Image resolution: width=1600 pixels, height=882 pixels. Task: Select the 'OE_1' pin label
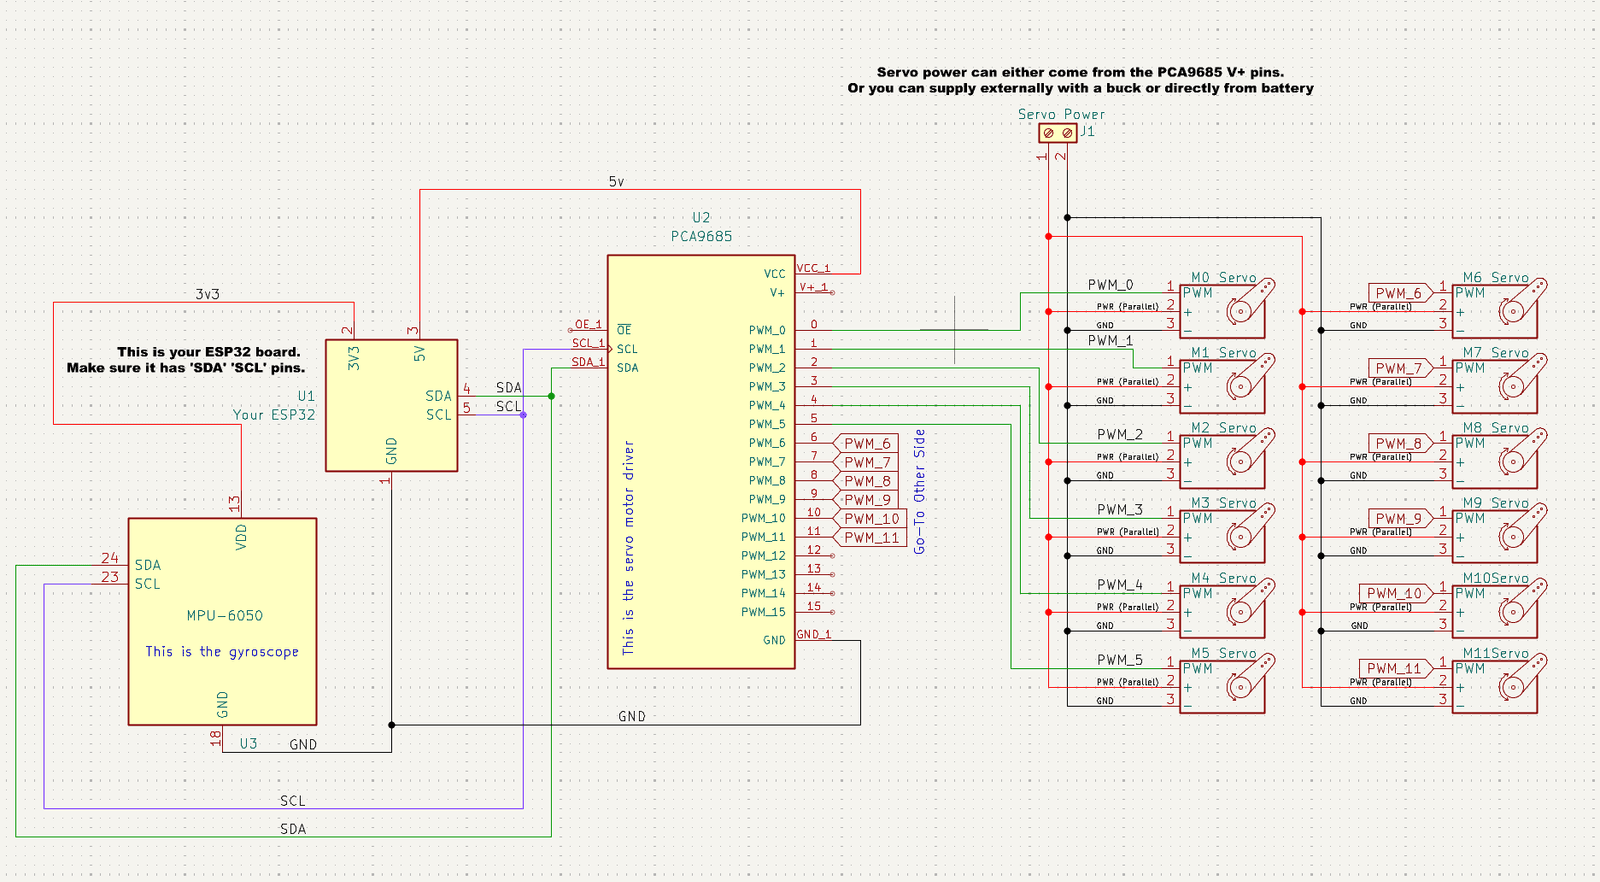click(588, 325)
